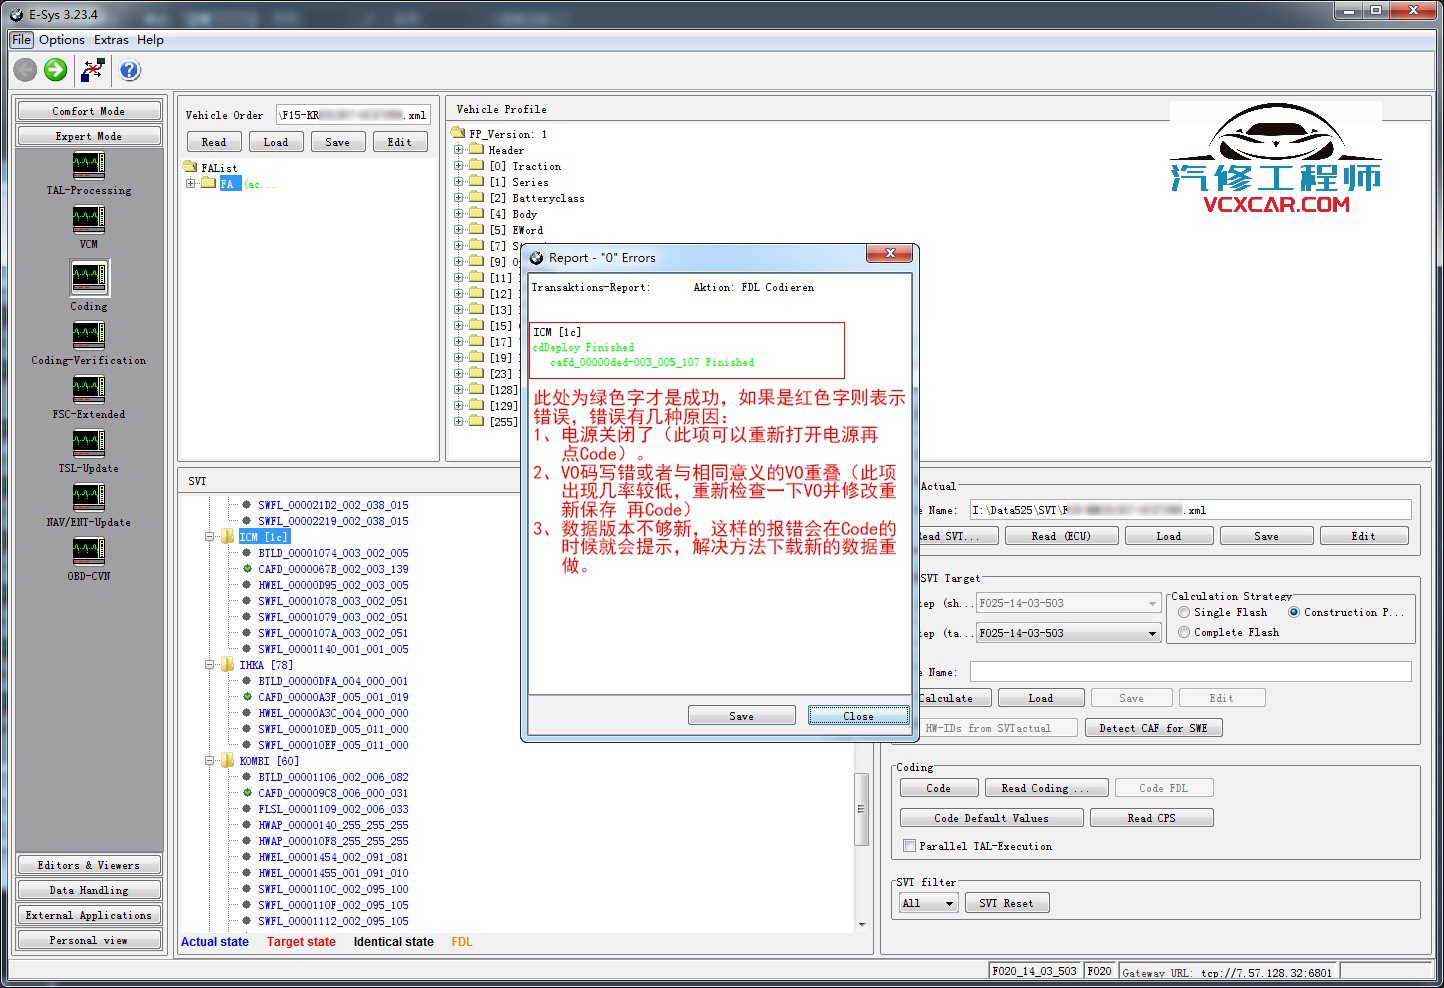
Task: Open the SVI filter All dropdown
Action: click(x=929, y=903)
